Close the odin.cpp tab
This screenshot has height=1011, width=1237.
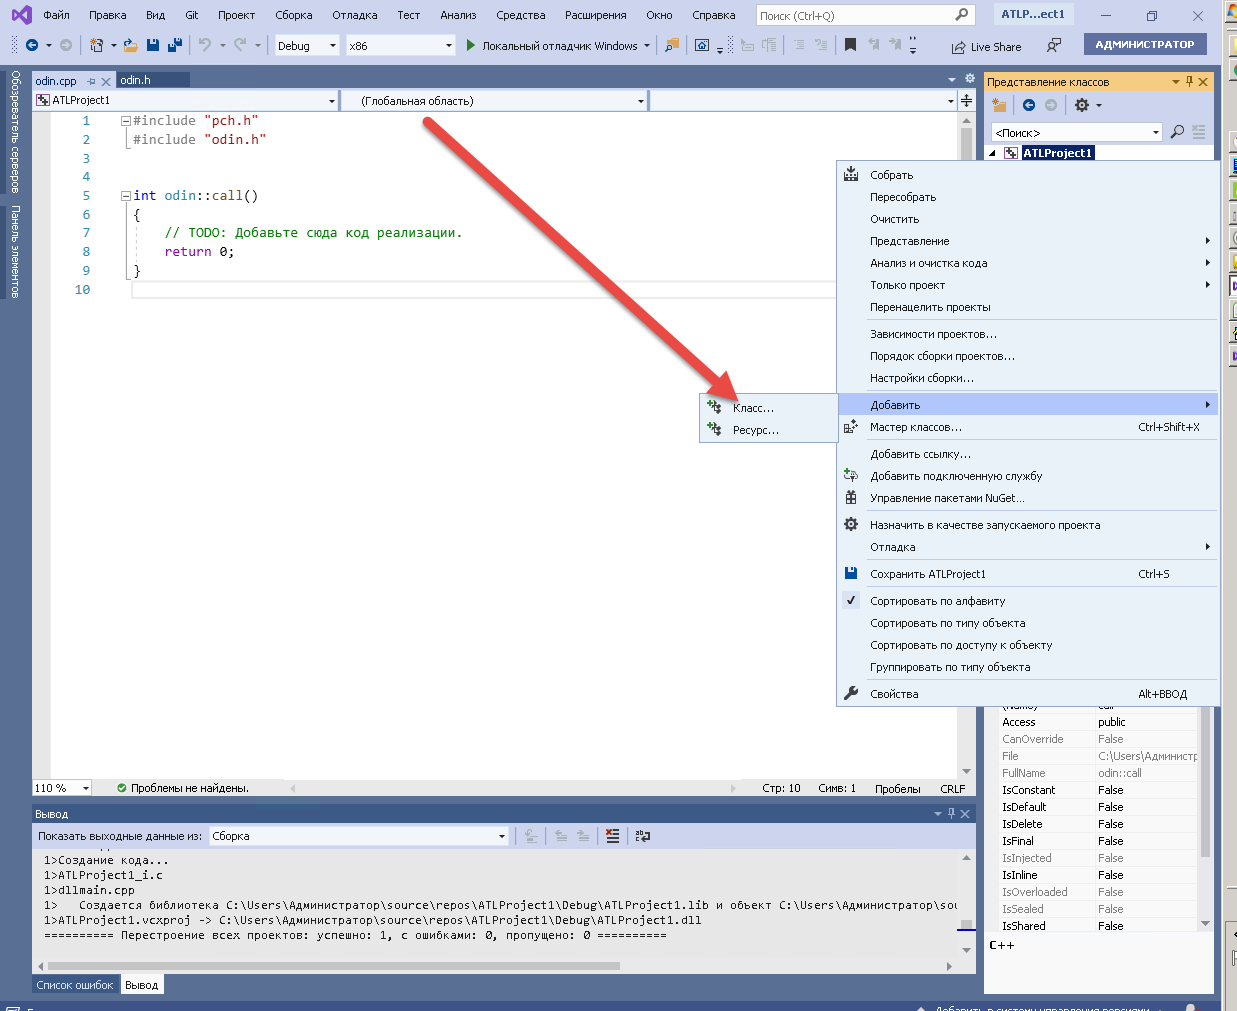click(106, 81)
